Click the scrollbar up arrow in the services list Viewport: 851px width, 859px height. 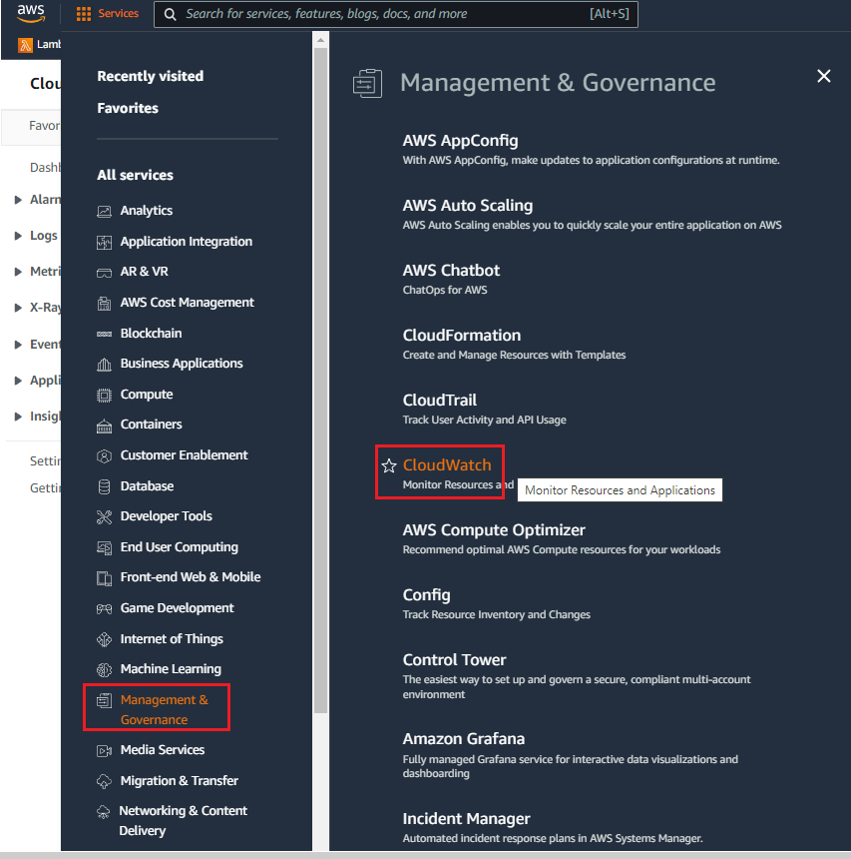[320, 40]
